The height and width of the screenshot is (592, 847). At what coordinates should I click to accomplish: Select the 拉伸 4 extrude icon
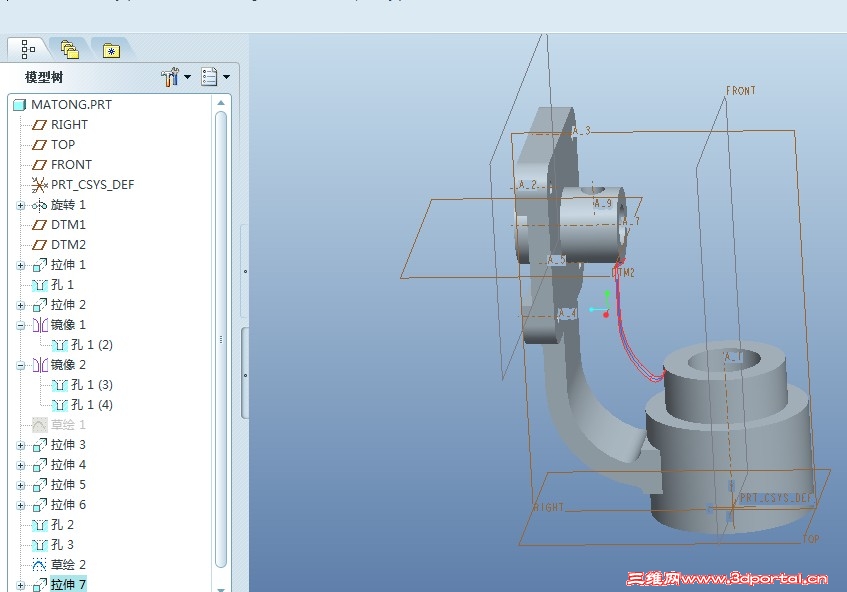pyautogui.click(x=39, y=465)
